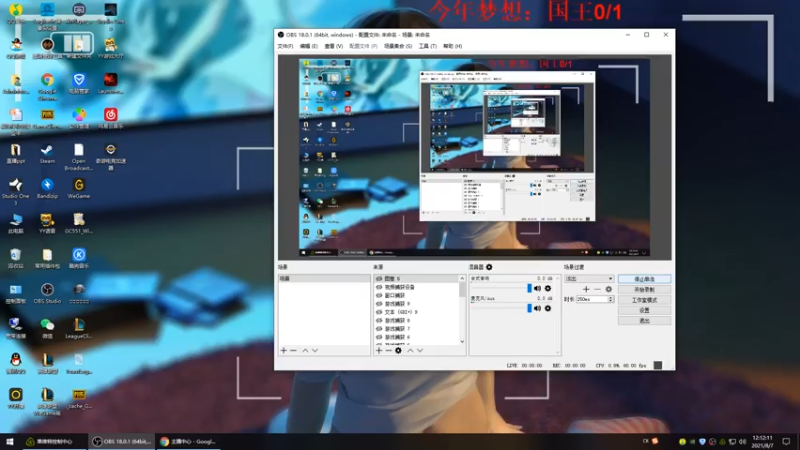This screenshot has width=800, height=450.
Task: Open the OBS Studio desktop icon
Action: click(47, 294)
